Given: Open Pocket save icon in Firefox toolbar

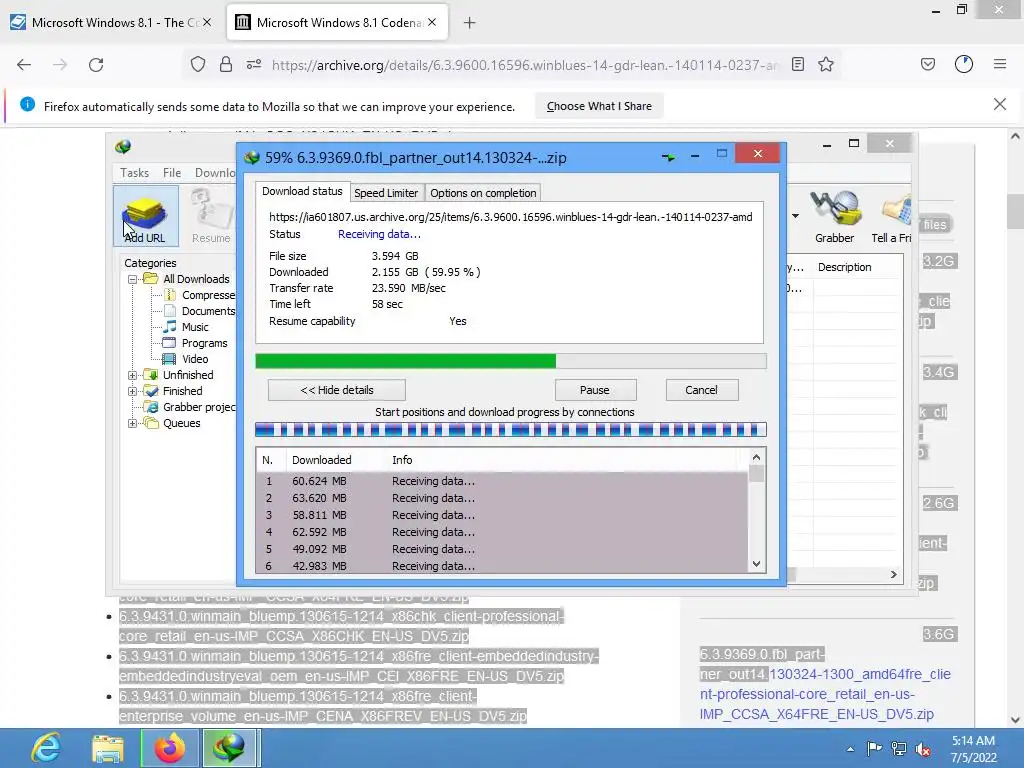Looking at the screenshot, I should tap(928, 64).
